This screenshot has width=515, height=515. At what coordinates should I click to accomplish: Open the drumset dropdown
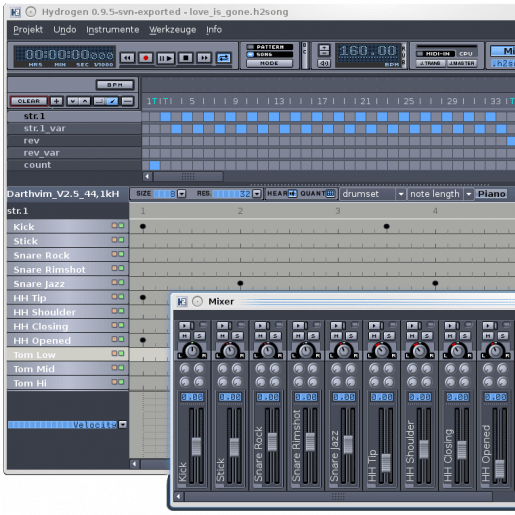click(373, 194)
